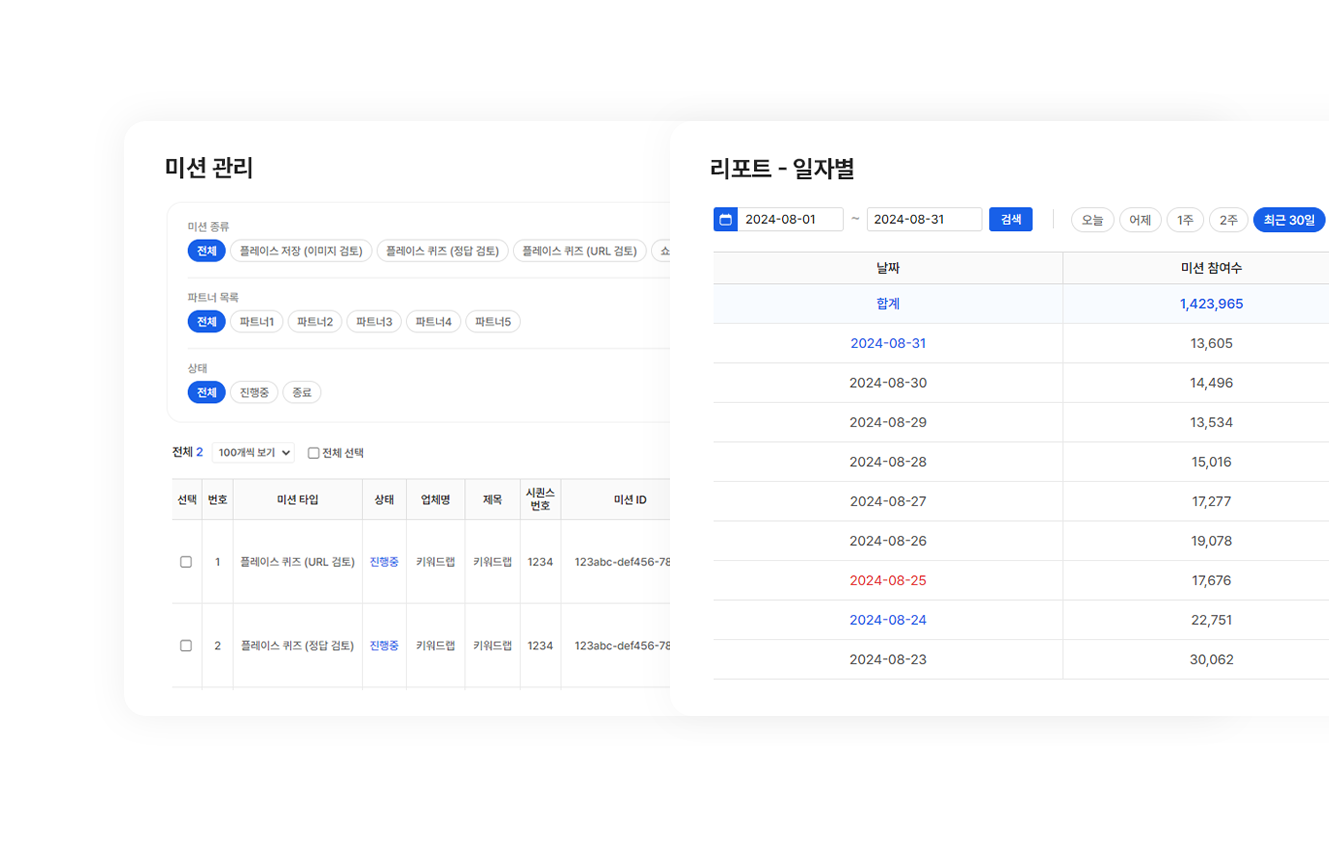Check the 전체 선택 checkbox
The image size is (1329, 854).
tap(313, 453)
